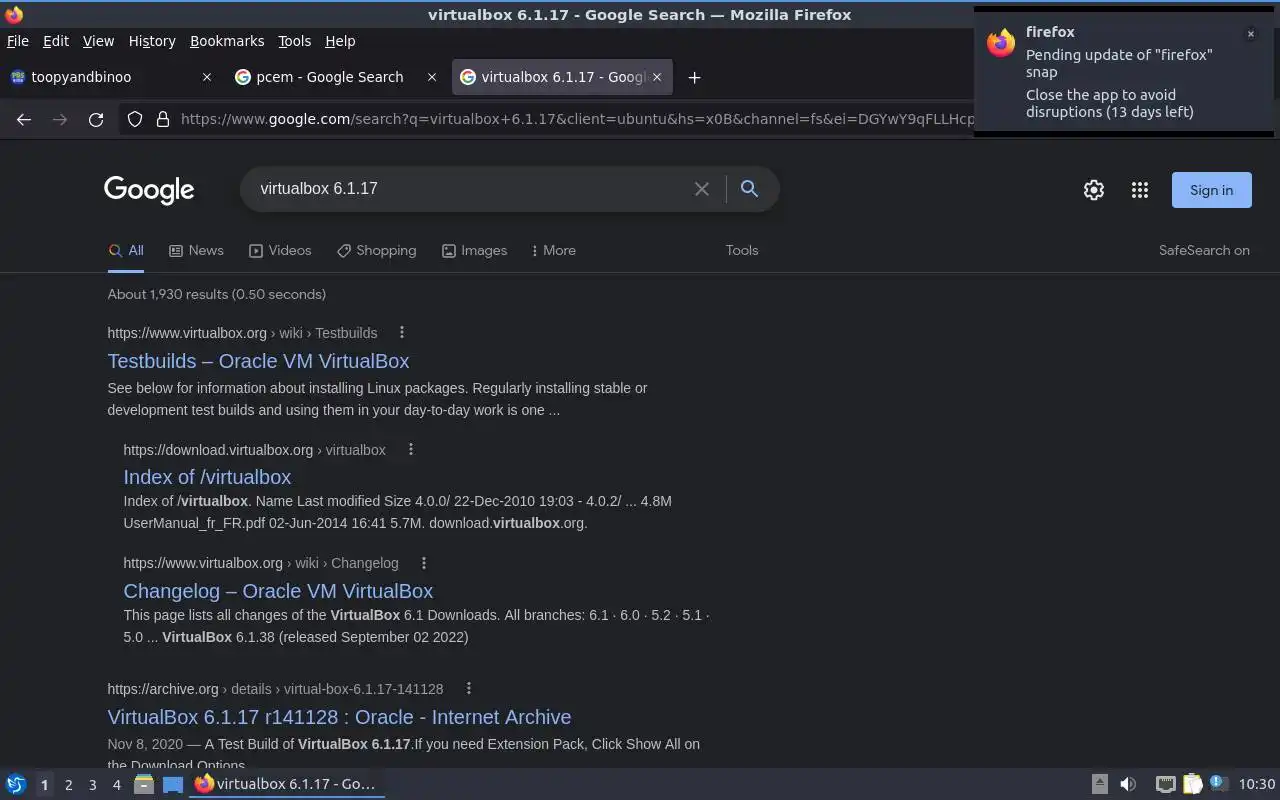Click the browser URL address bar
The width and height of the screenshot is (1280, 800).
[x=575, y=119]
